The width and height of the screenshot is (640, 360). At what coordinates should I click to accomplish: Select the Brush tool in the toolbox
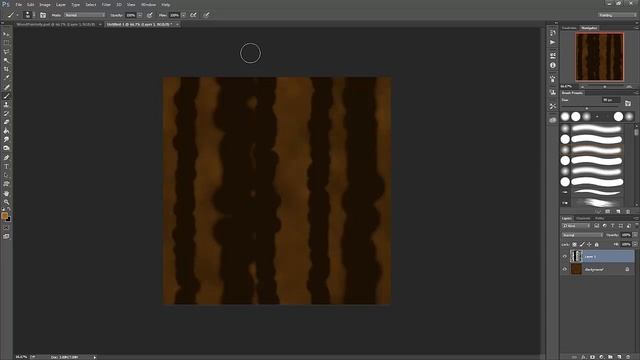[x=6, y=96]
